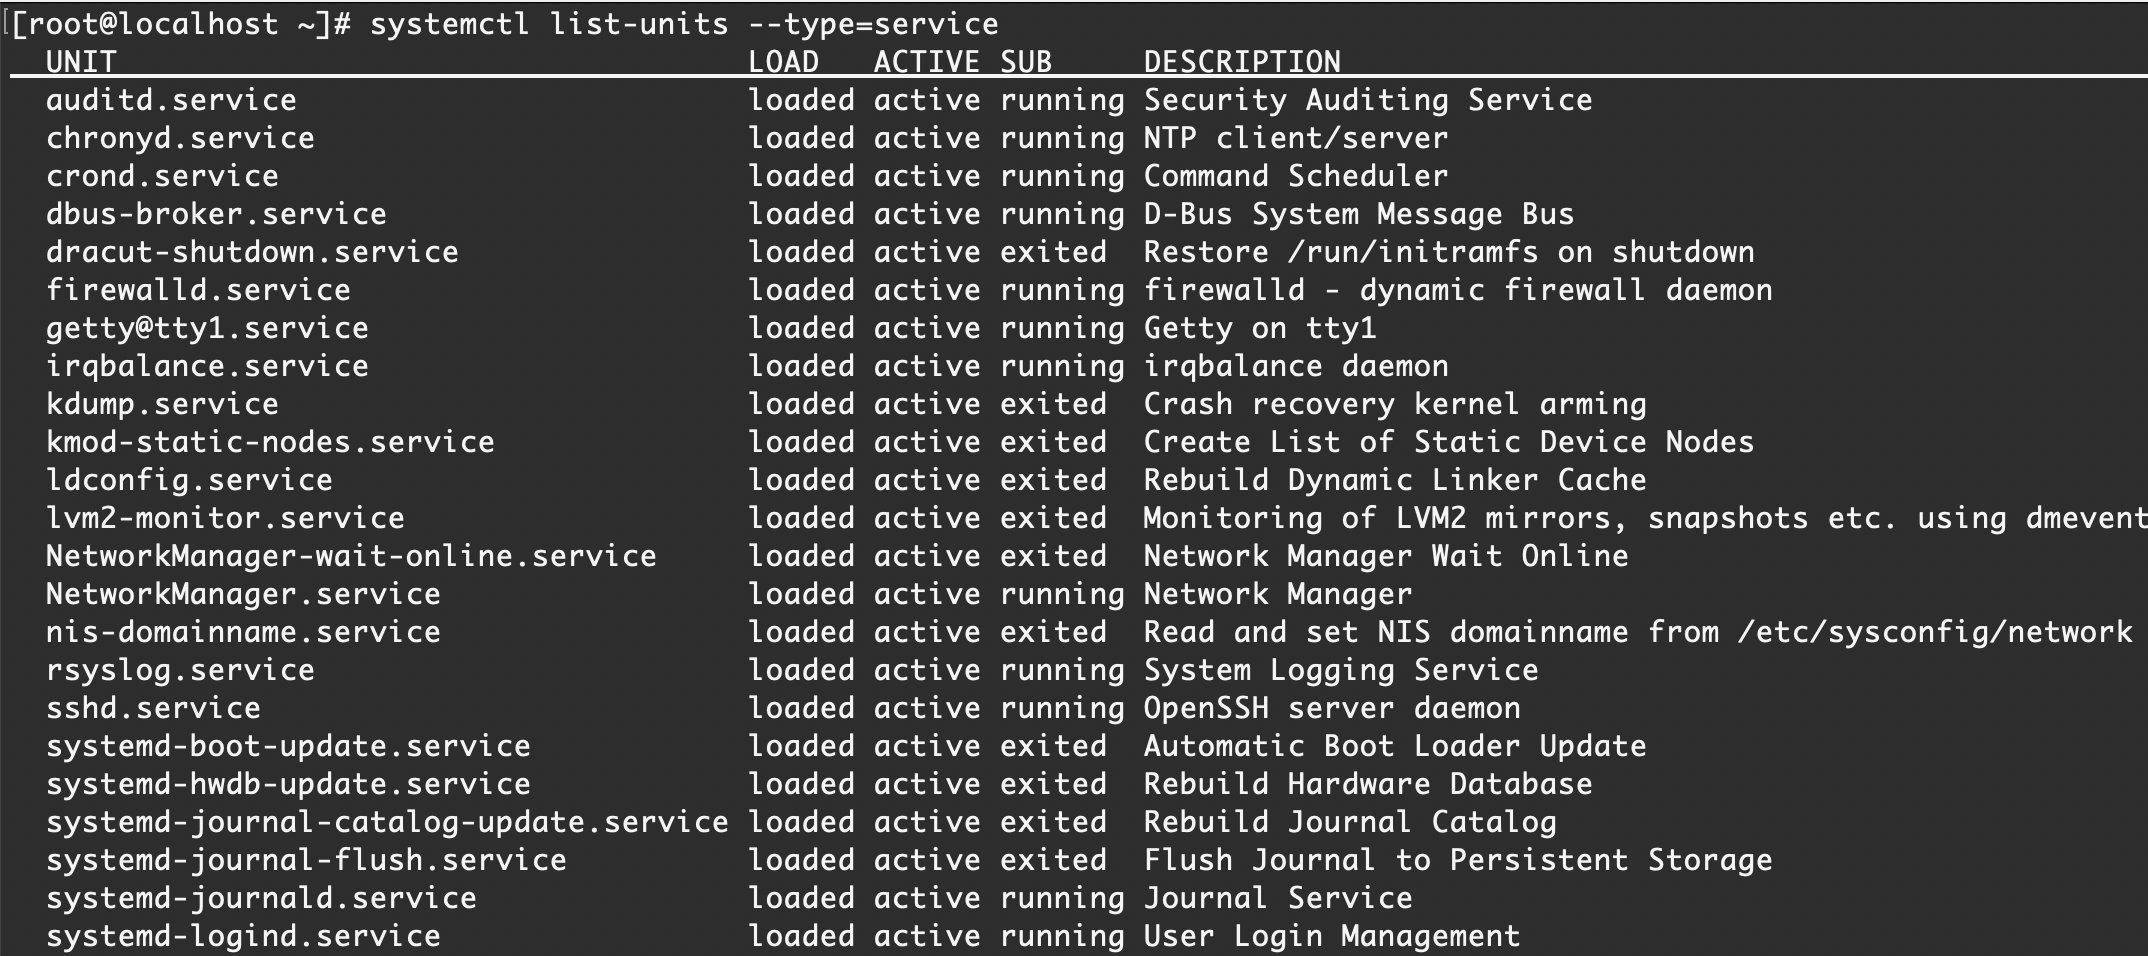Screen dimensions: 2148x956
Task: Click the firewalld.service unit name
Action: pyautogui.click(x=198, y=290)
